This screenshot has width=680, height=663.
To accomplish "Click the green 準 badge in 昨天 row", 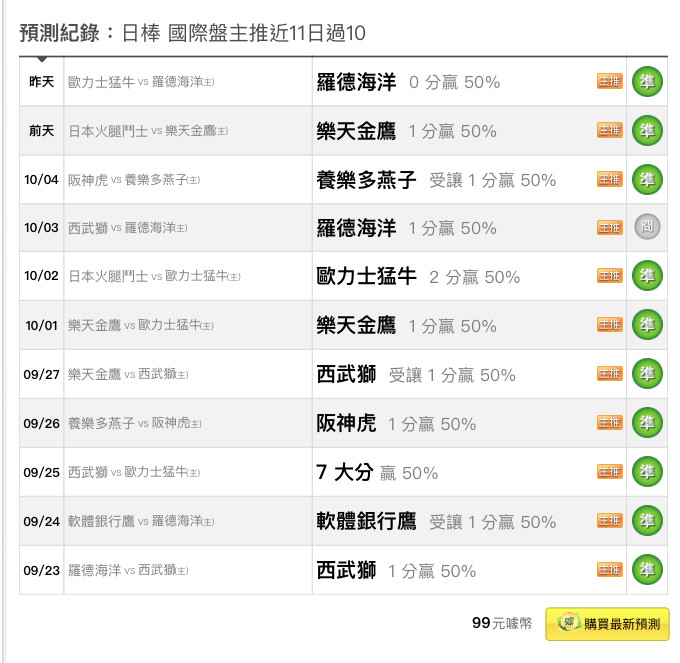I will point(647,82).
